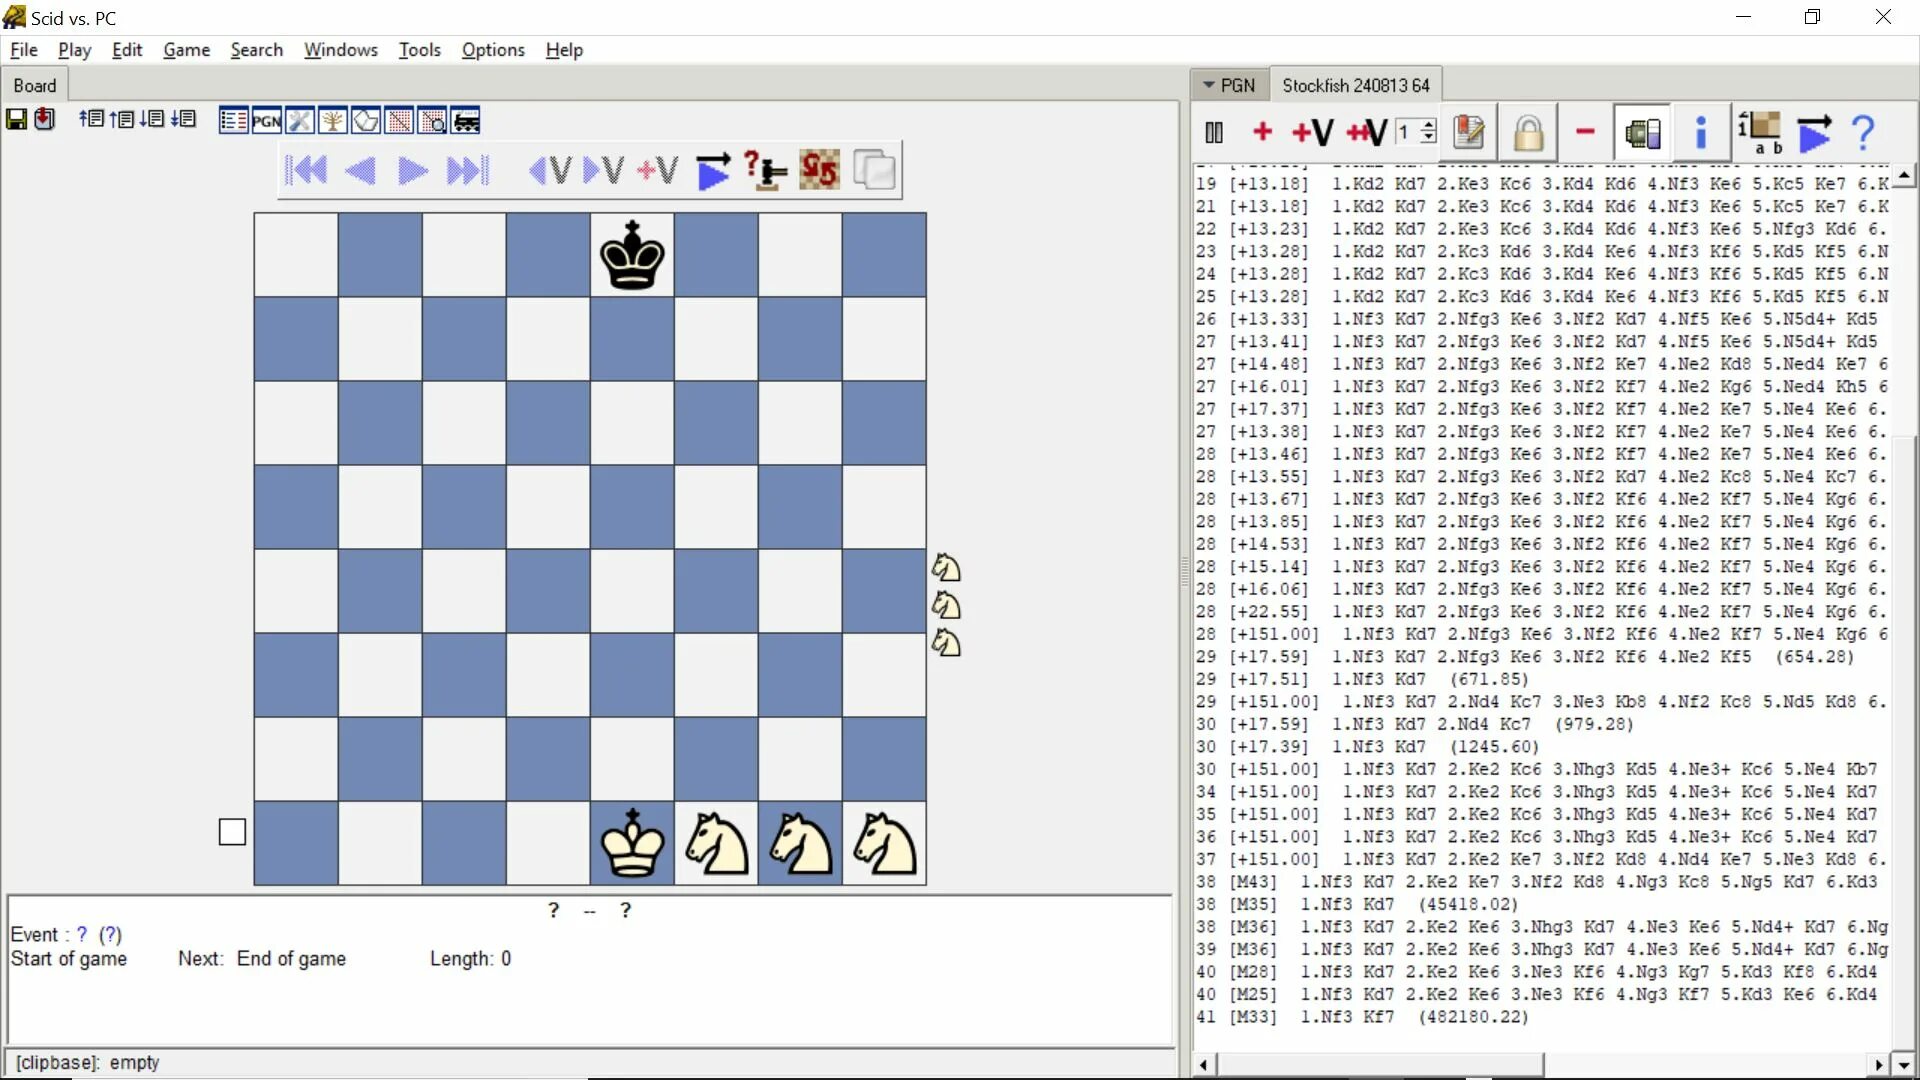Toggle the engine info button
Viewport: 1920px width, 1080px height.
tap(1700, 133)
